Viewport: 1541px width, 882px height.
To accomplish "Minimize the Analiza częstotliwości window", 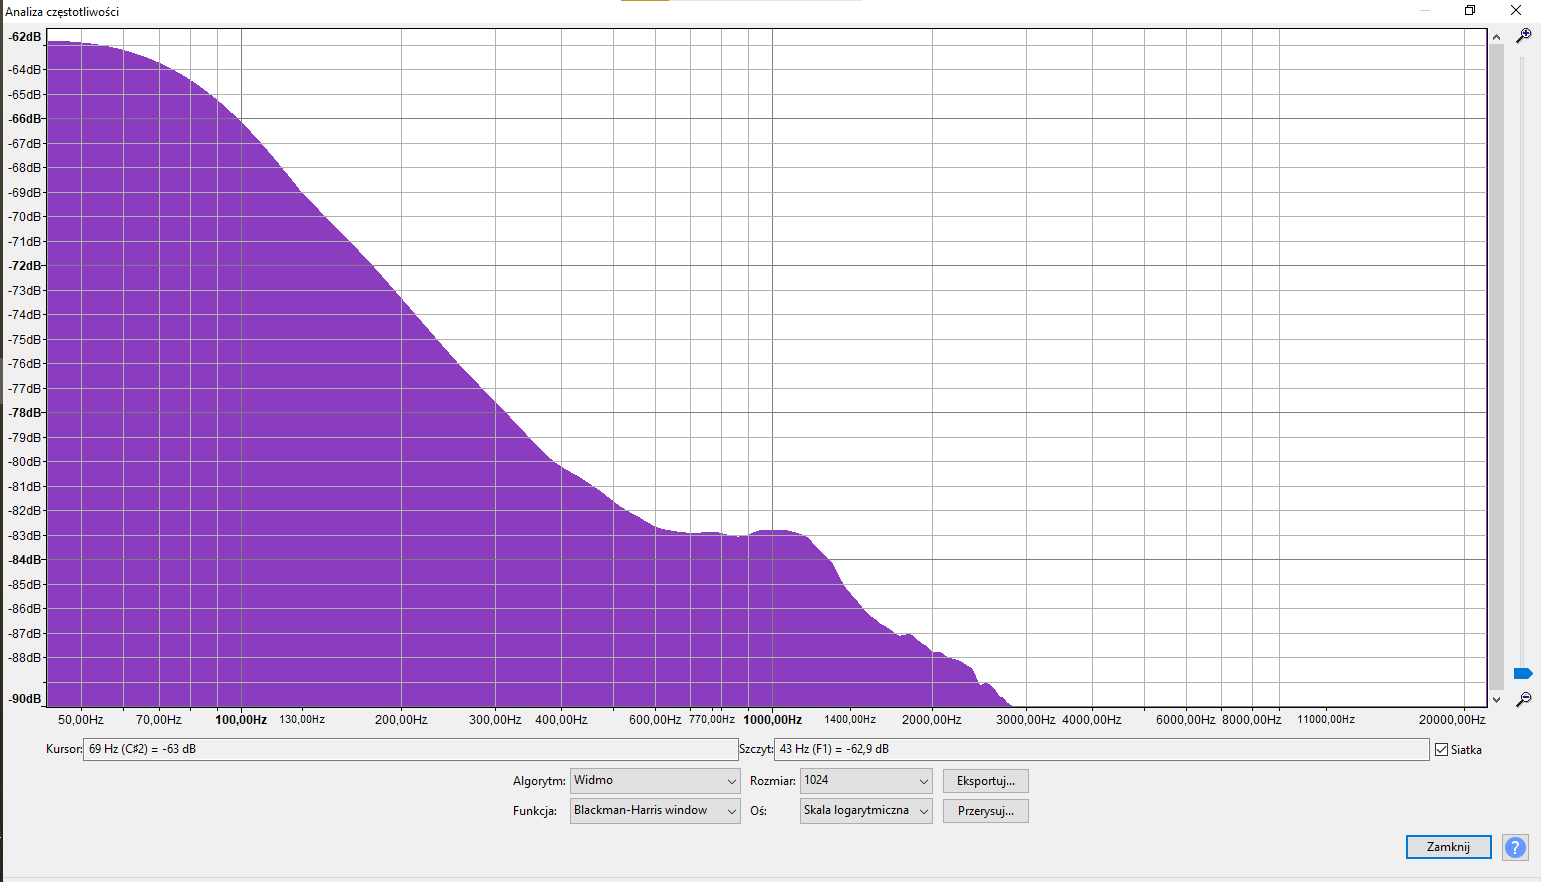I will coord(1424,11).
